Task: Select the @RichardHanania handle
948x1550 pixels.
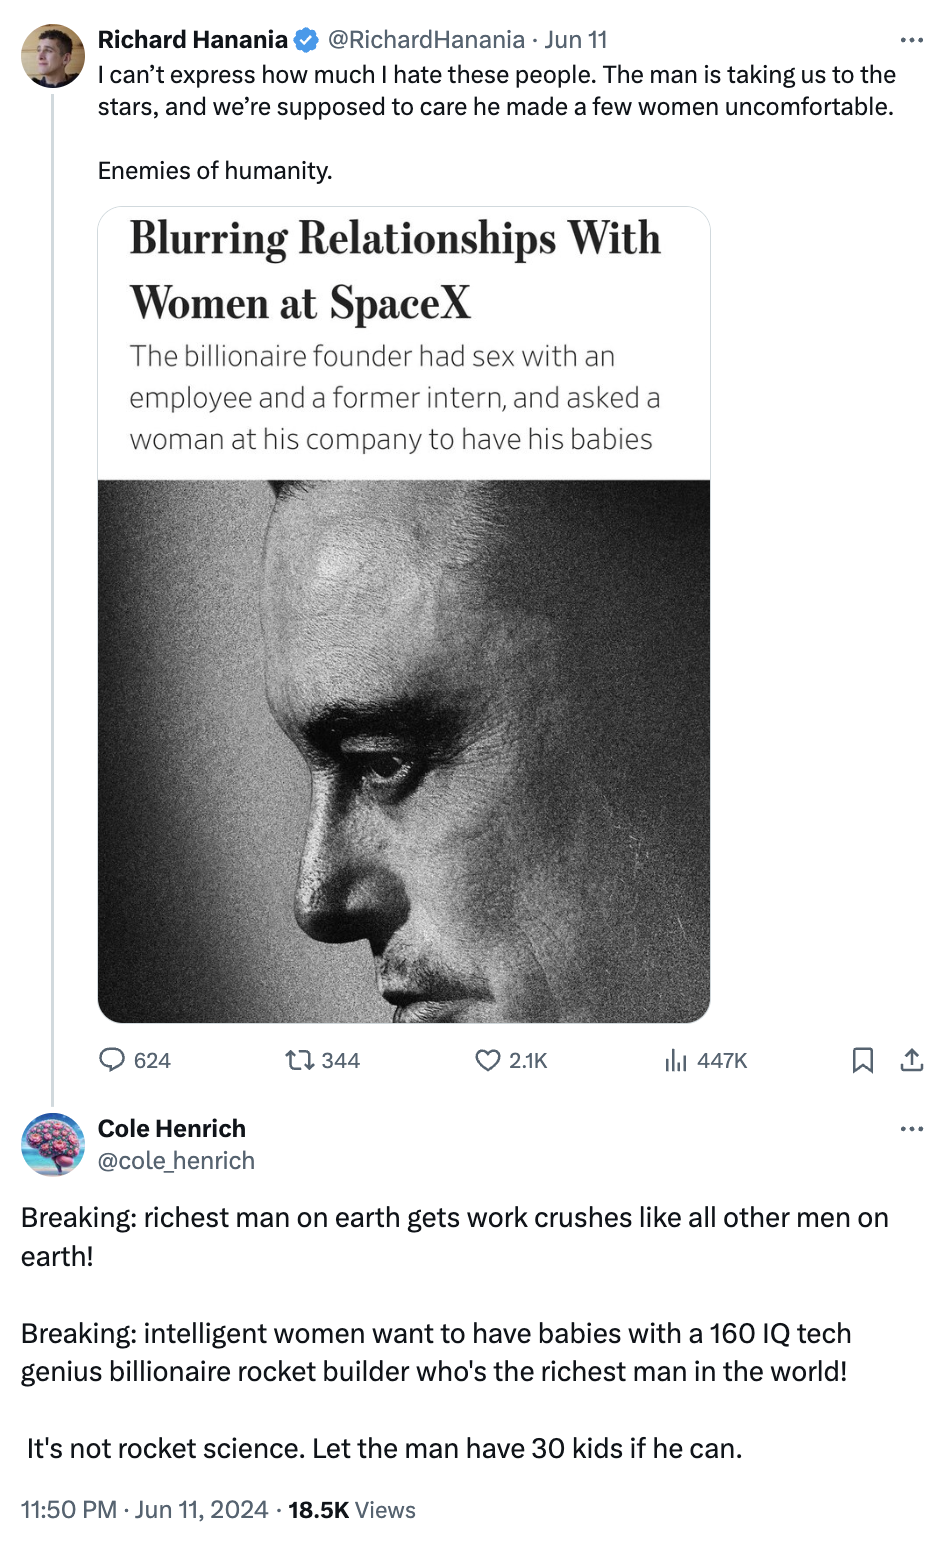Action: [x=424, y=40]
